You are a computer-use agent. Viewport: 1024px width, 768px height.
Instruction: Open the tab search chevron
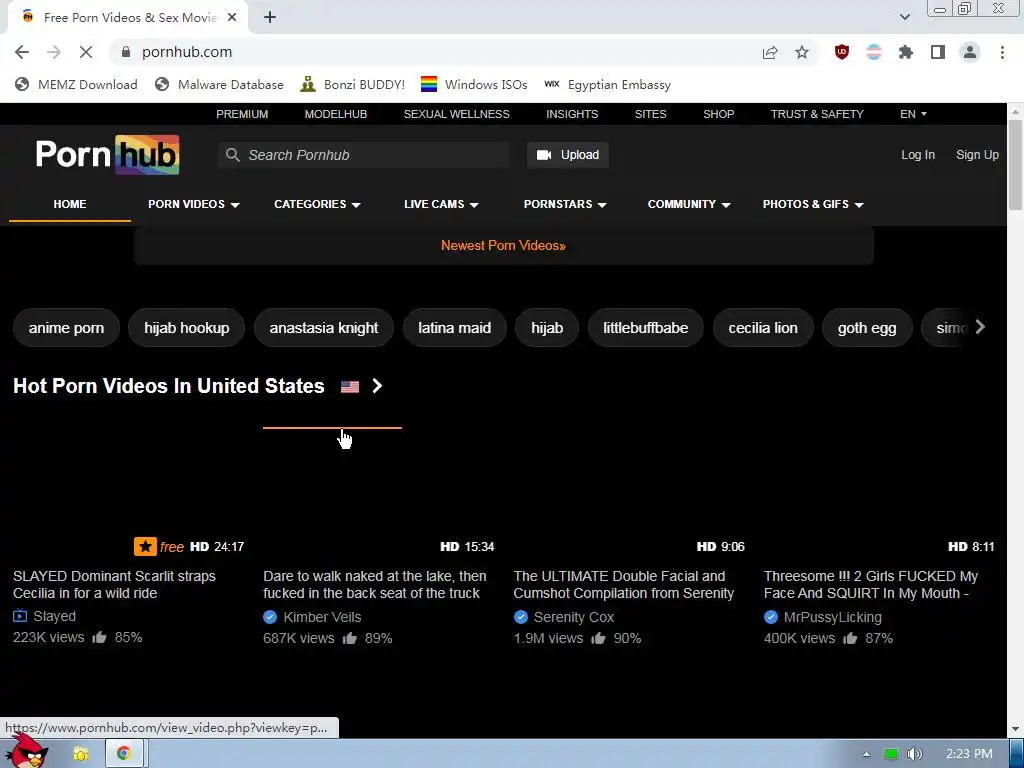tap(904, 17)
